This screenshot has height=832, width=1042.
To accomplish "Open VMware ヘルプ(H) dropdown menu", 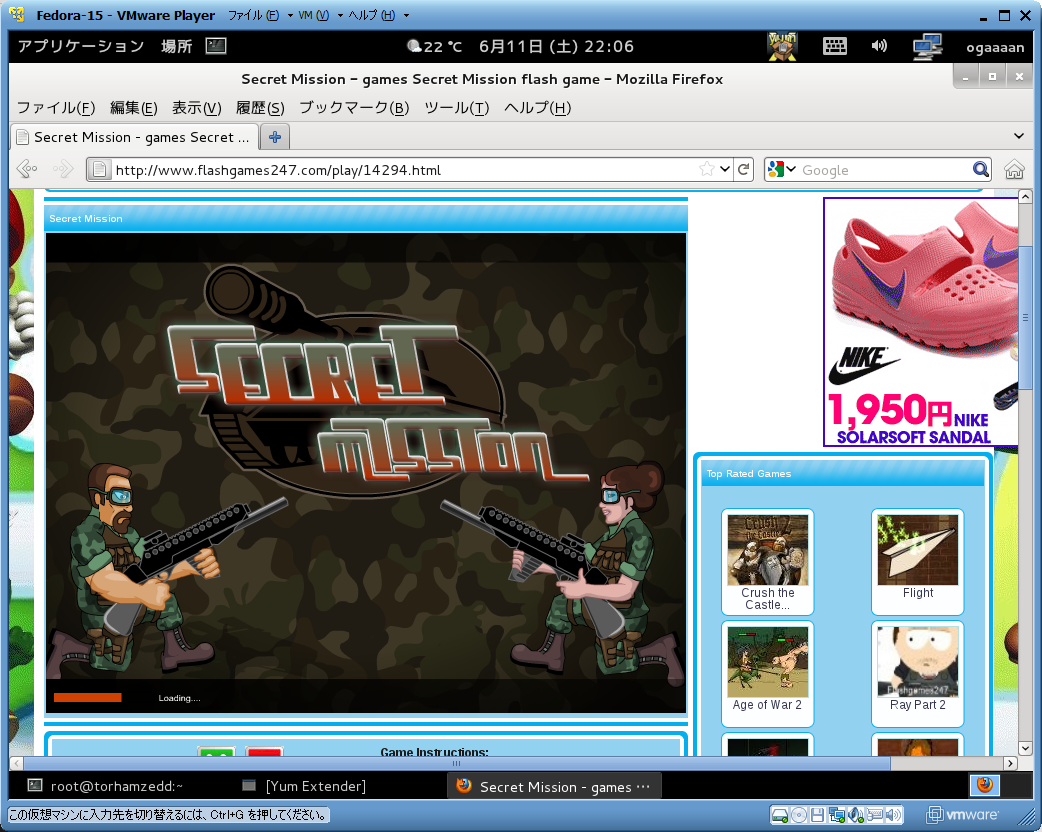I will tap(378, 15).
